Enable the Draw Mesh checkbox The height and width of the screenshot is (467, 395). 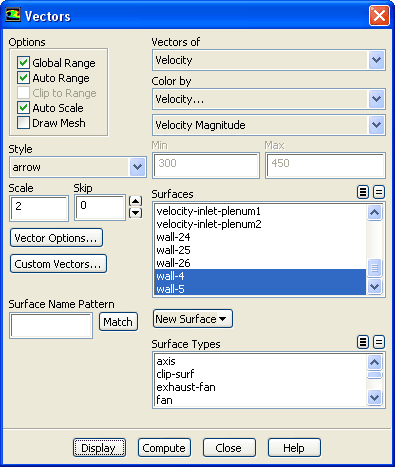tap(23, 123)
